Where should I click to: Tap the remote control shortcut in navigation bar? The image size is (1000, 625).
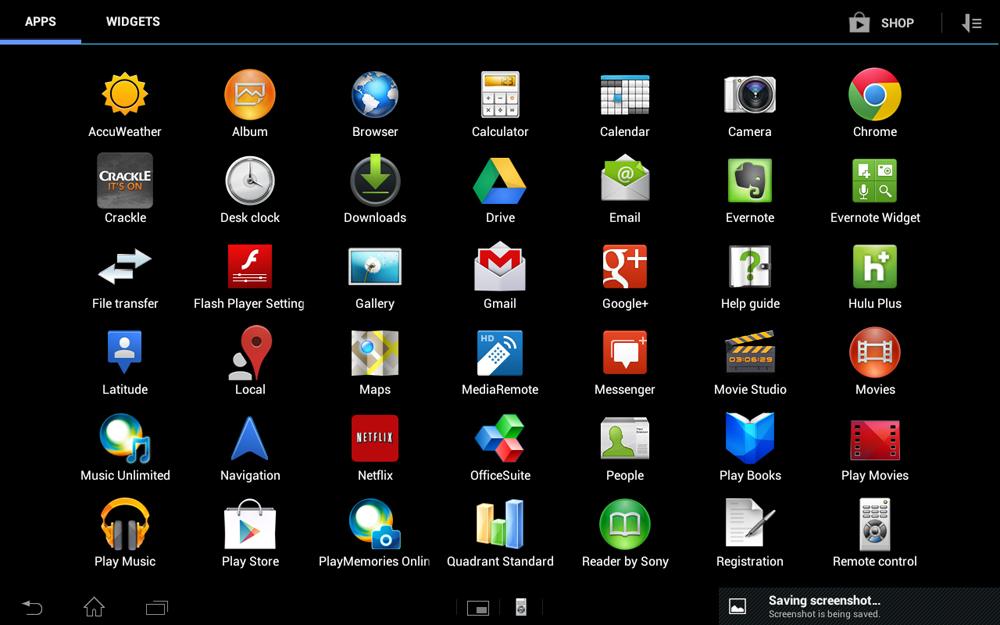(x=521, y=607)
